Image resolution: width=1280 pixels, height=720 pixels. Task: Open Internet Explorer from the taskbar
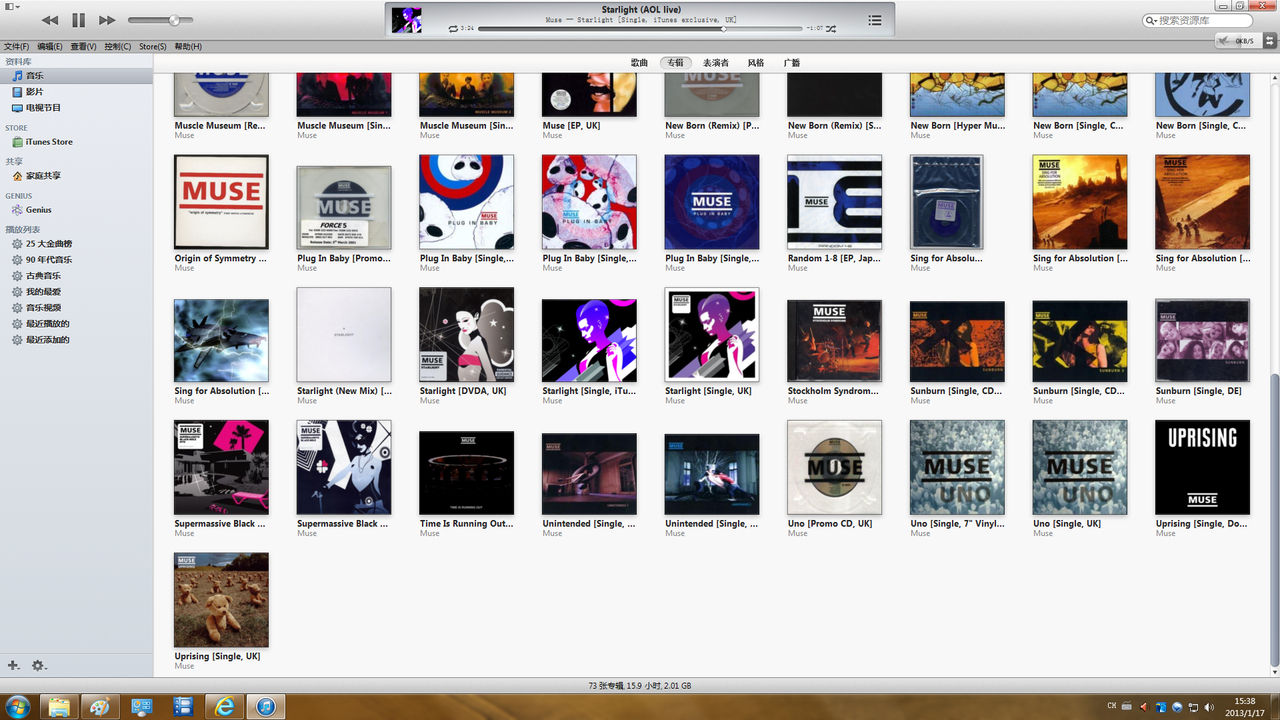coord(225,707)
